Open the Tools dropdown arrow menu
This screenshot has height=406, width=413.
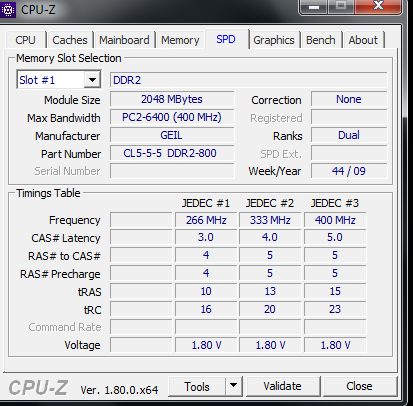234,386
